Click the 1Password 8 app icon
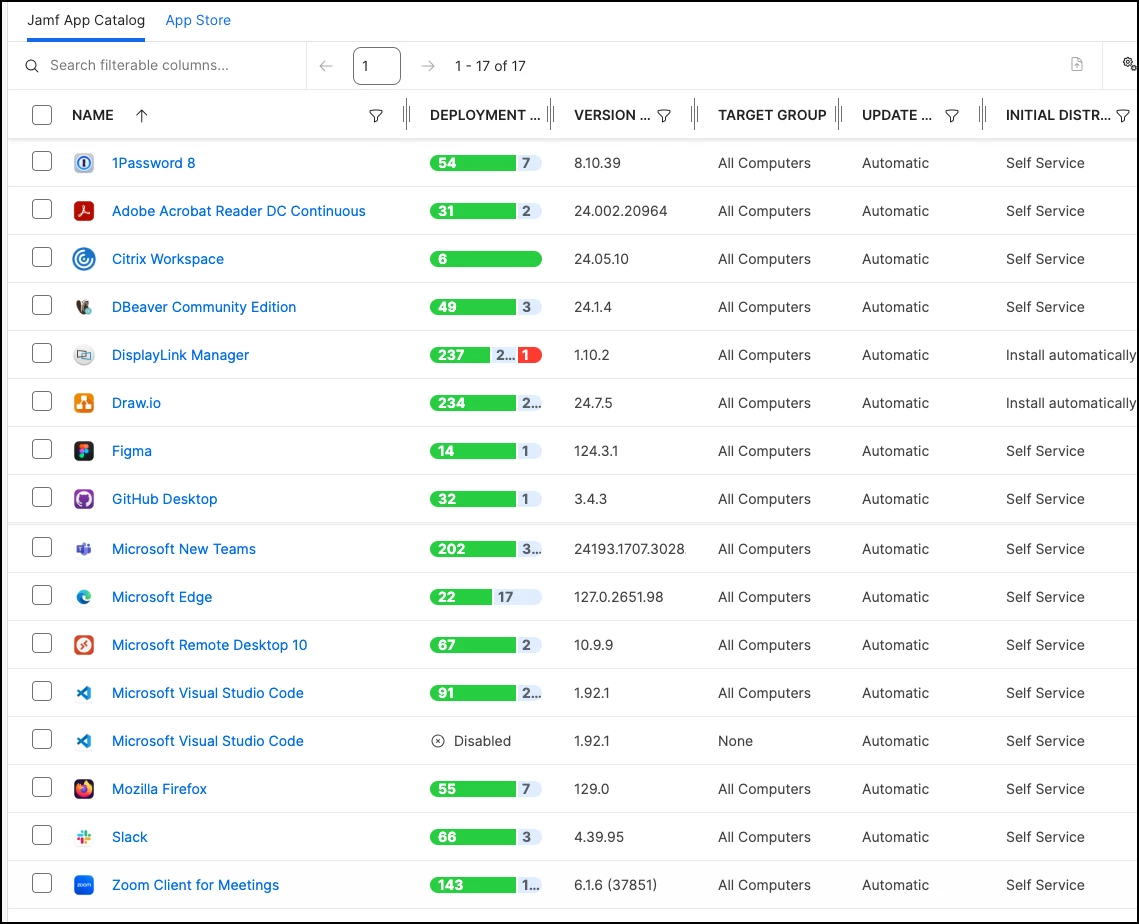Viewport: 1139px width, 924px height. click(x=84, y=163)
